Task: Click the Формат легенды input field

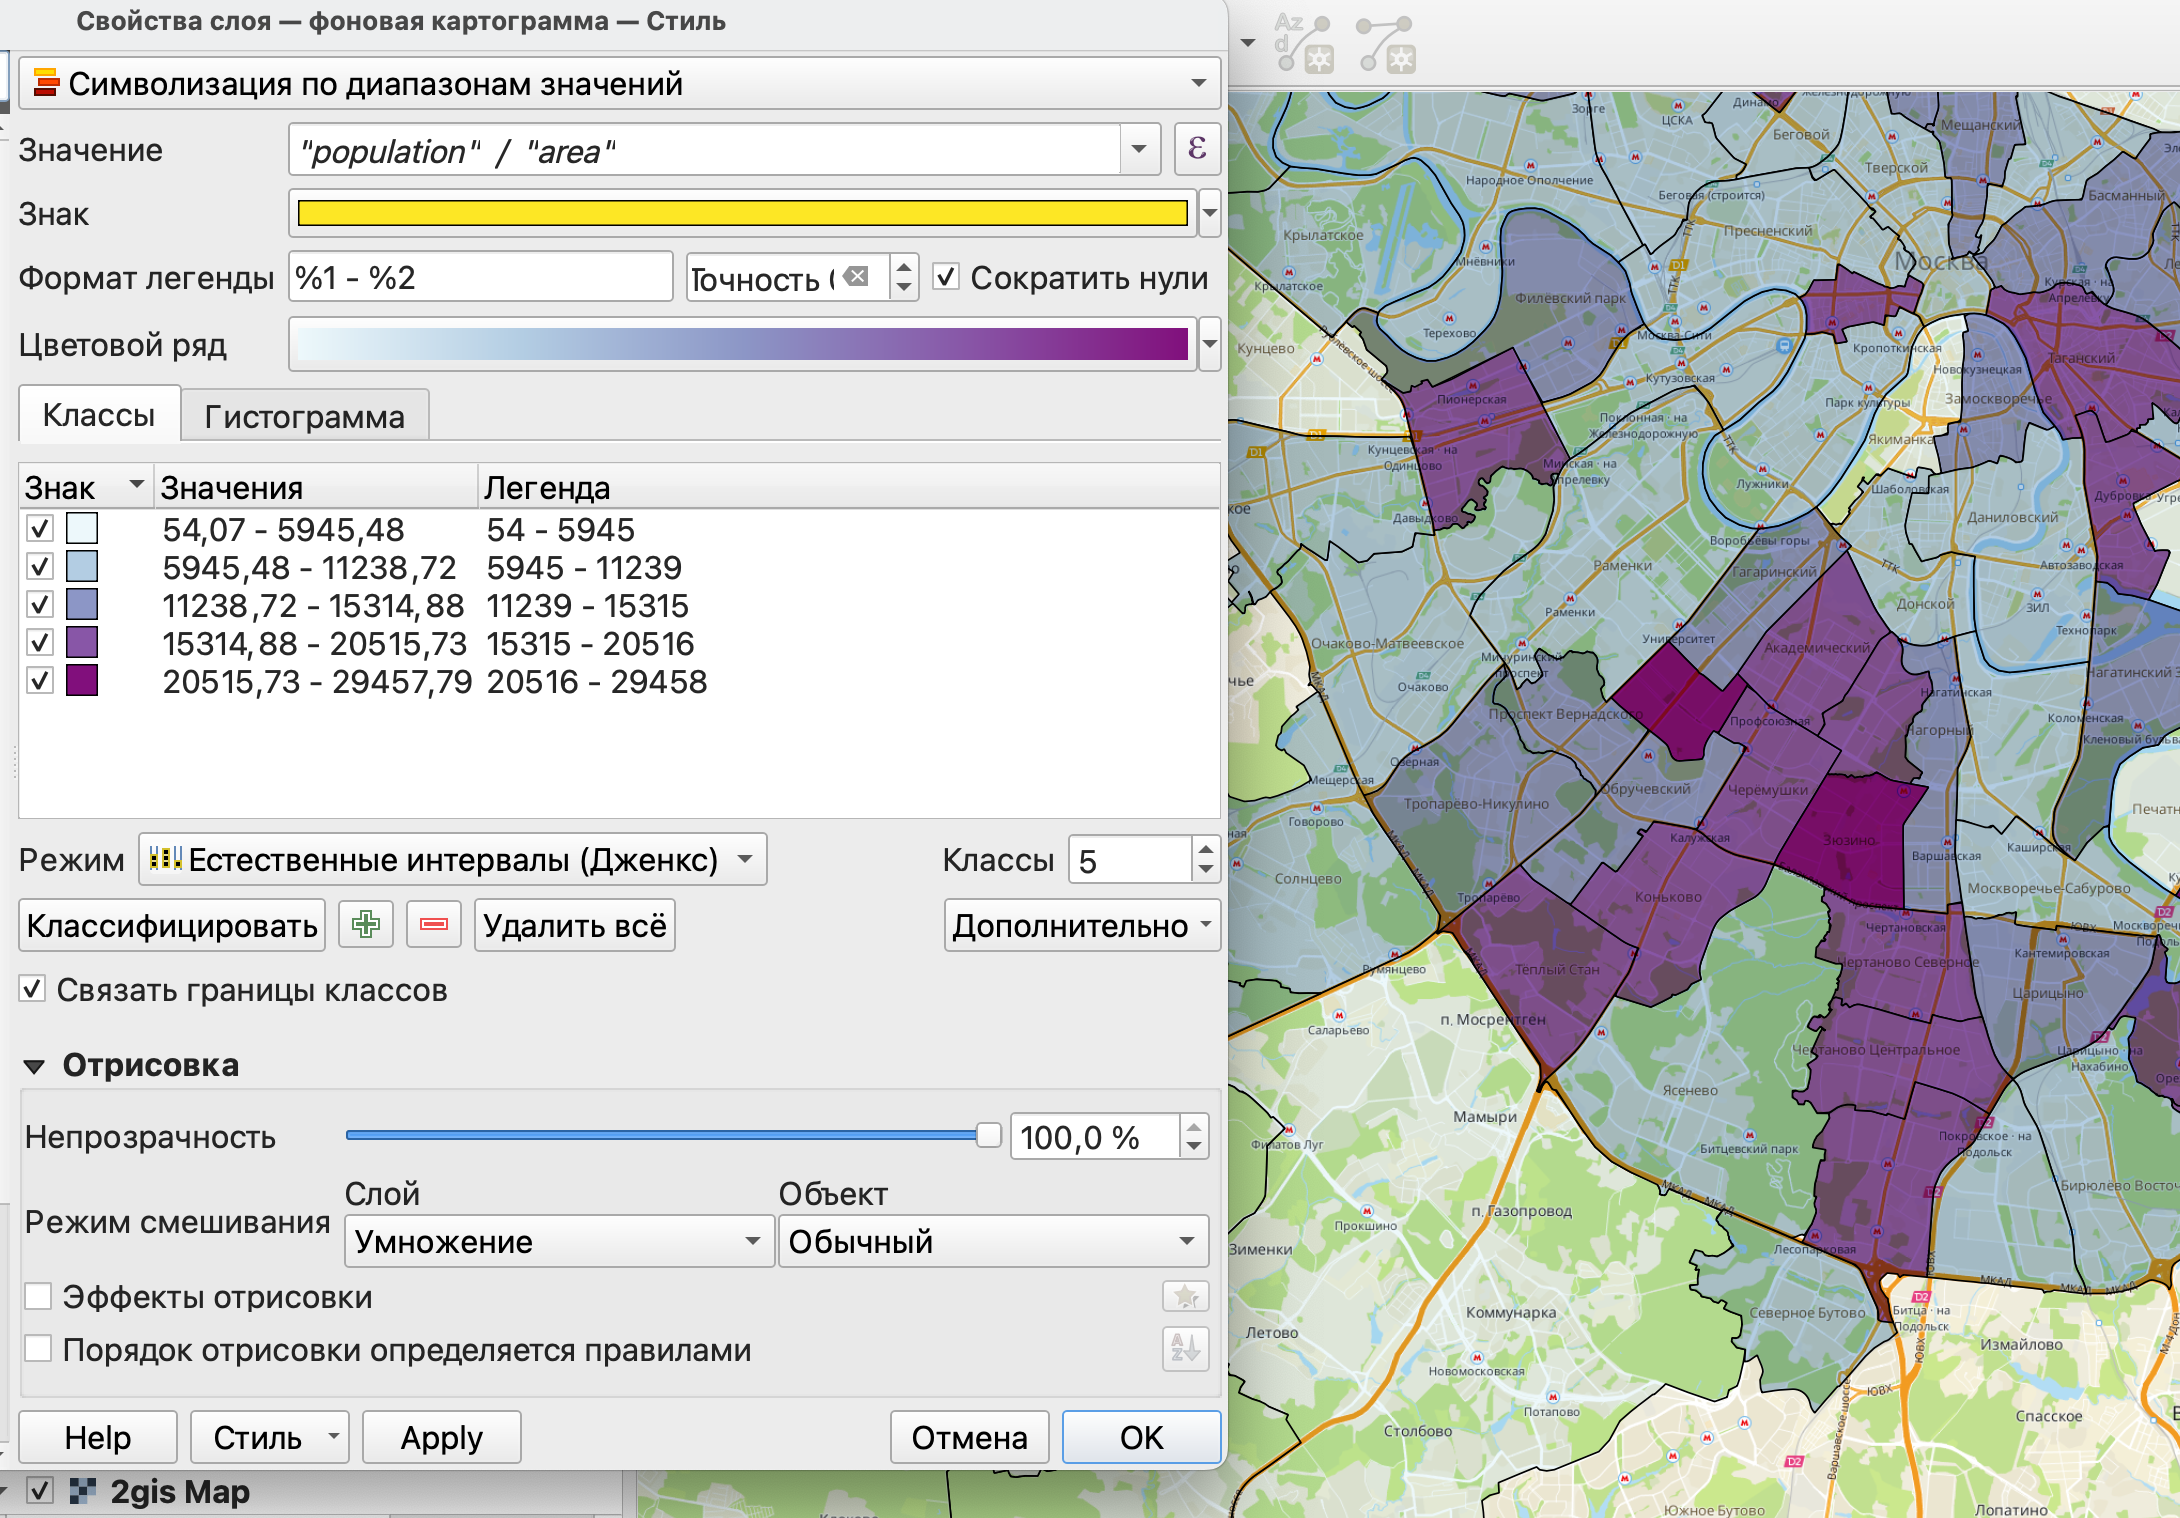Action: point(480,277)
